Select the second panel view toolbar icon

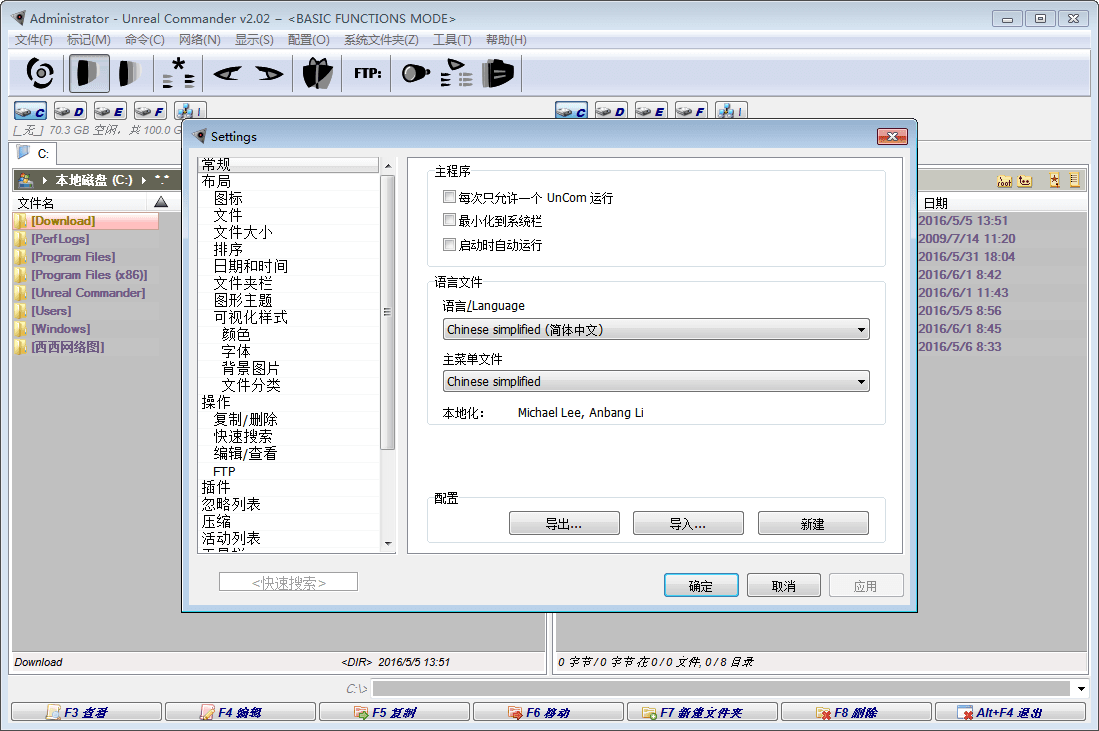[130, 73]
